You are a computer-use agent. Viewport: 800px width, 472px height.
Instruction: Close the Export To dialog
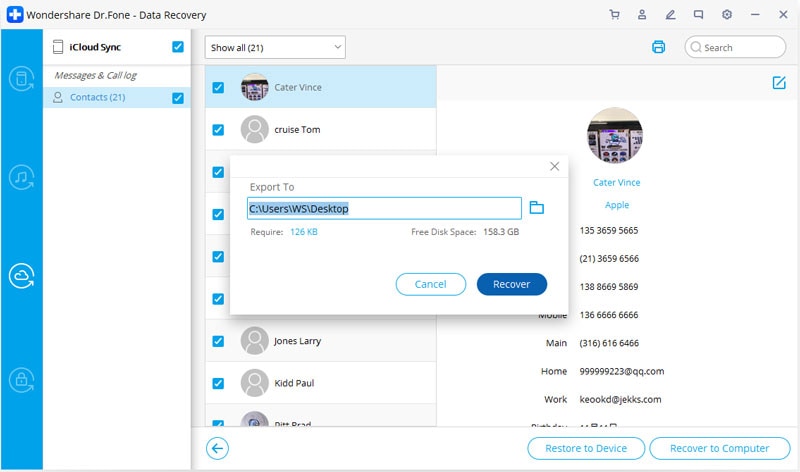(555, 166)
